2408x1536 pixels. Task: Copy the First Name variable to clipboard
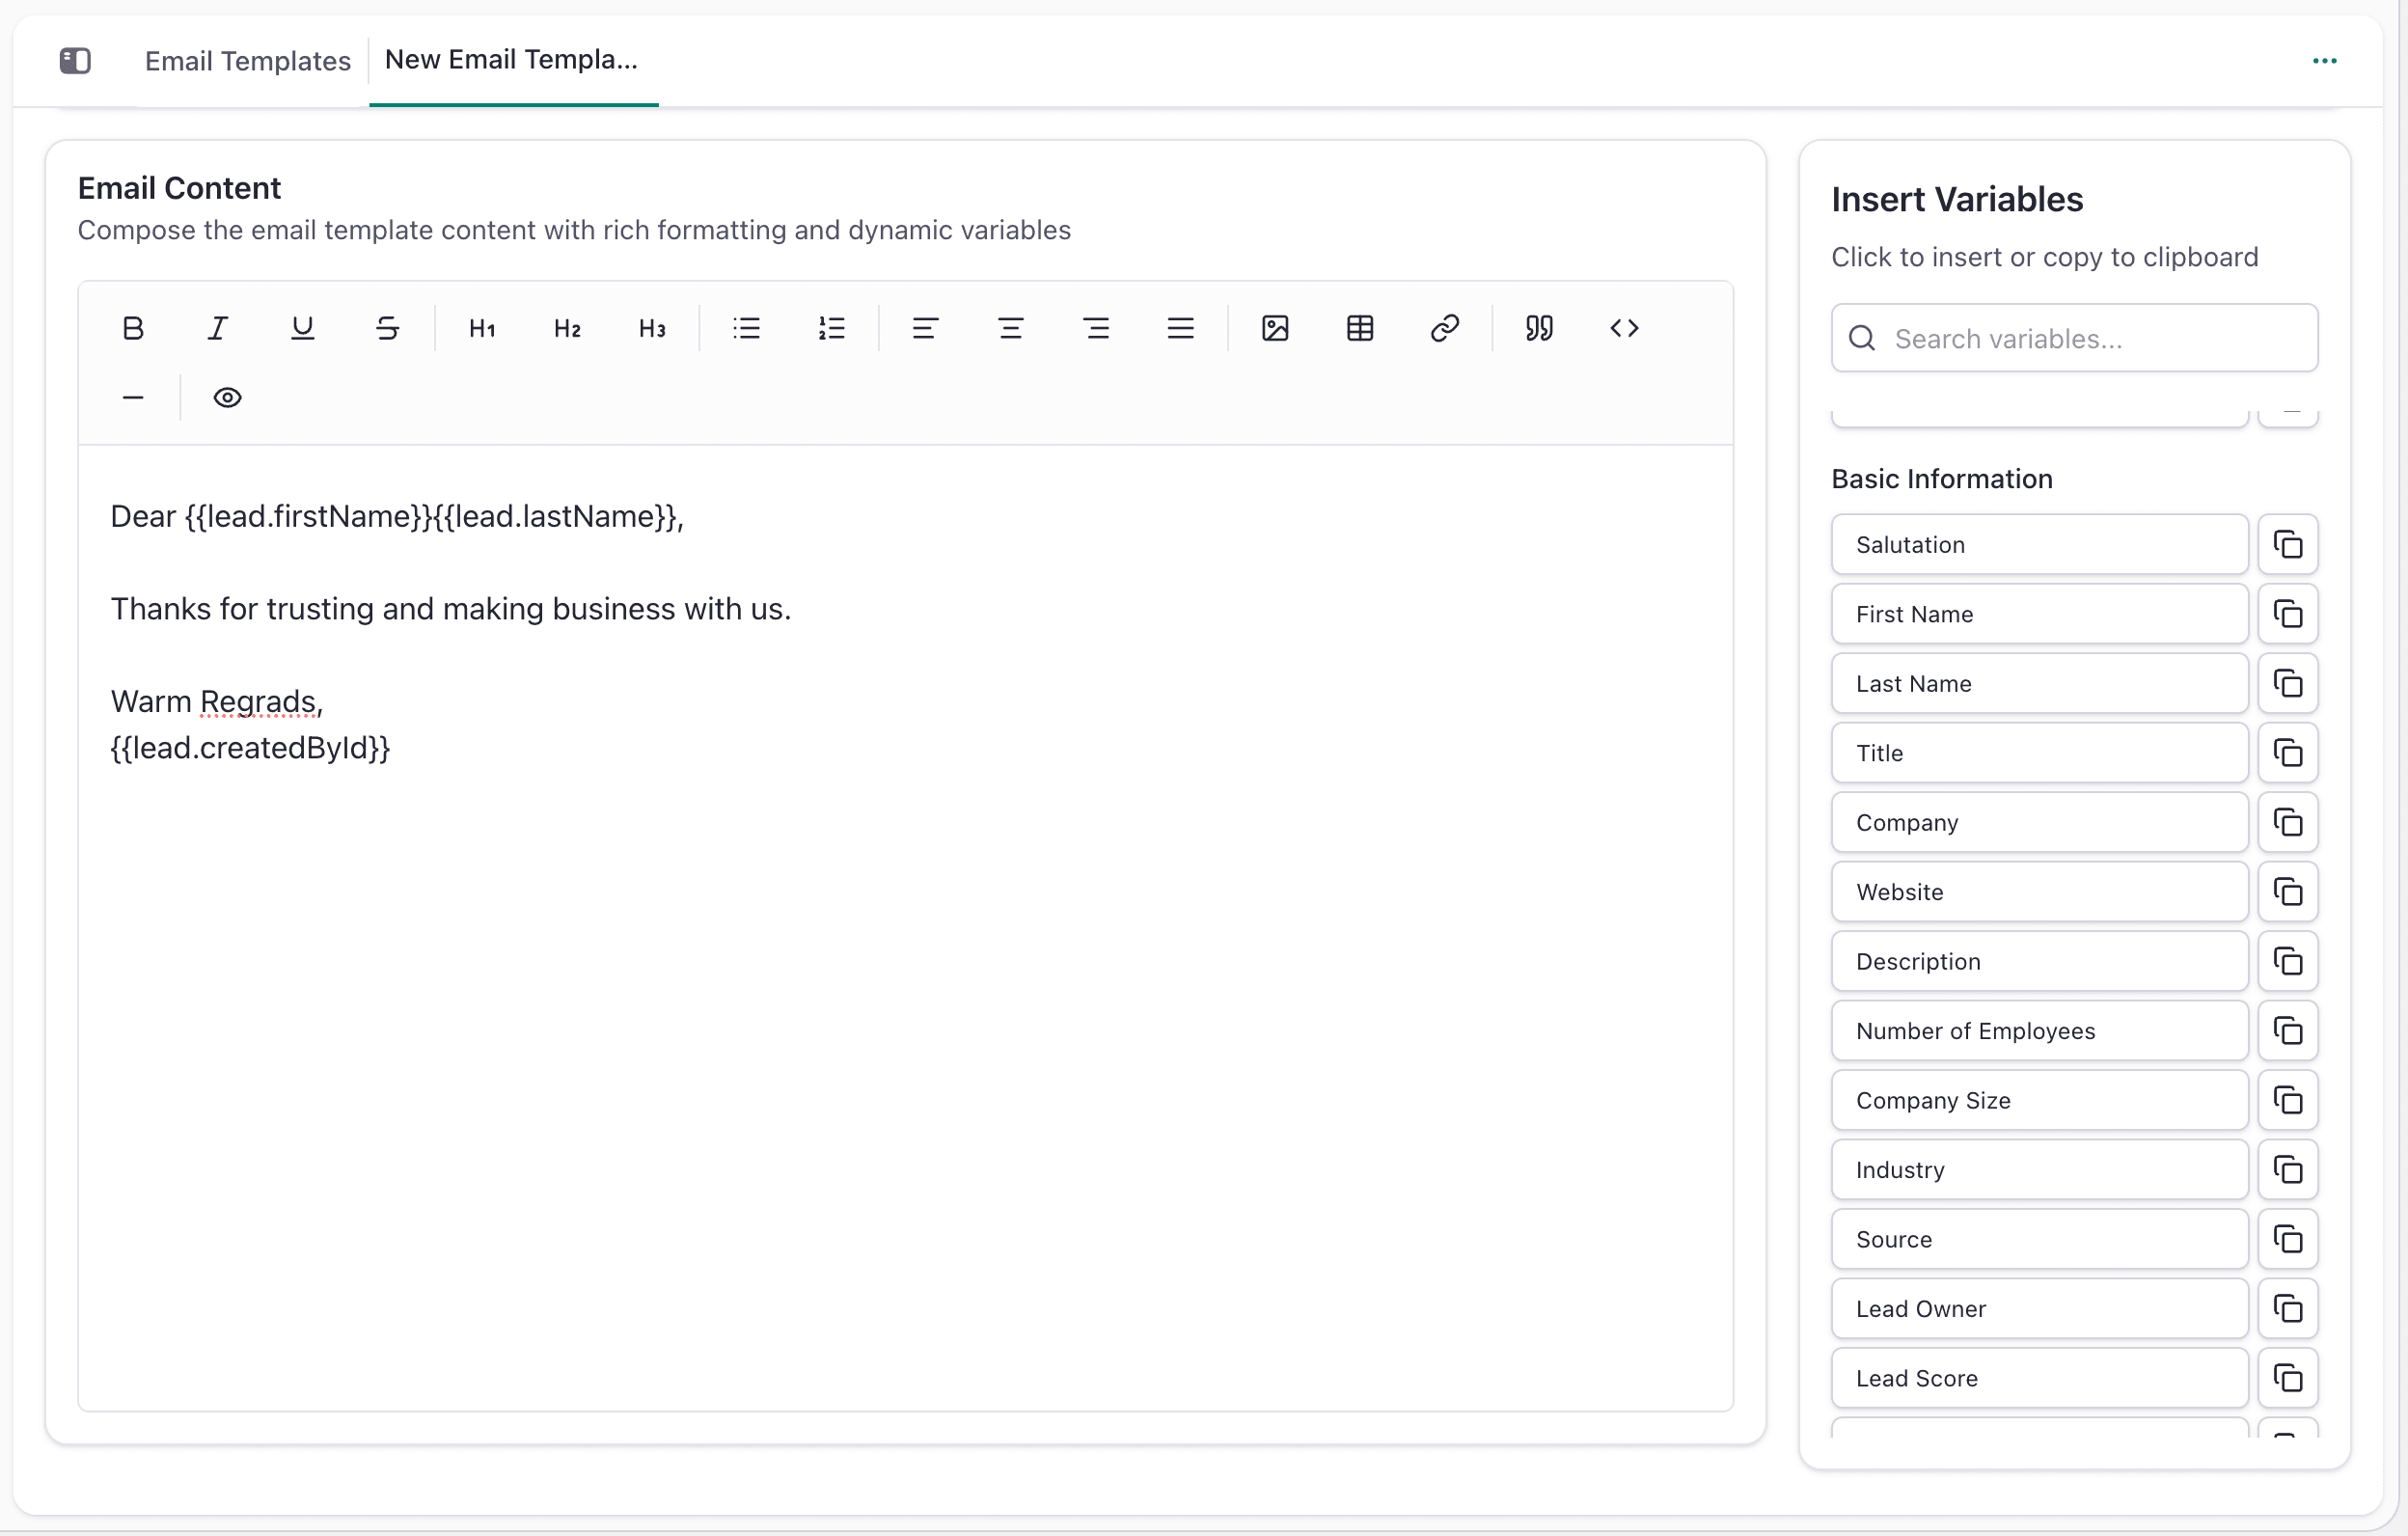point(2288,614)
